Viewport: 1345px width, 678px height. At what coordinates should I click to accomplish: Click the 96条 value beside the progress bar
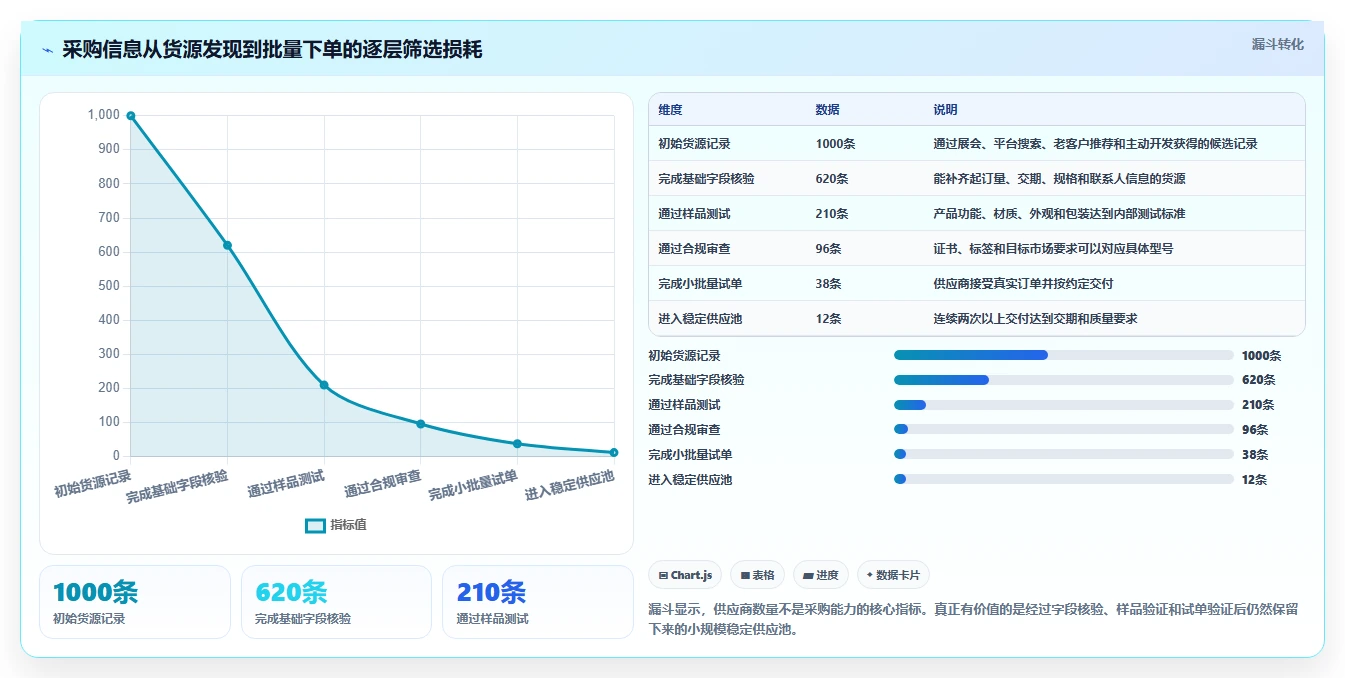tap(1254, 430)
